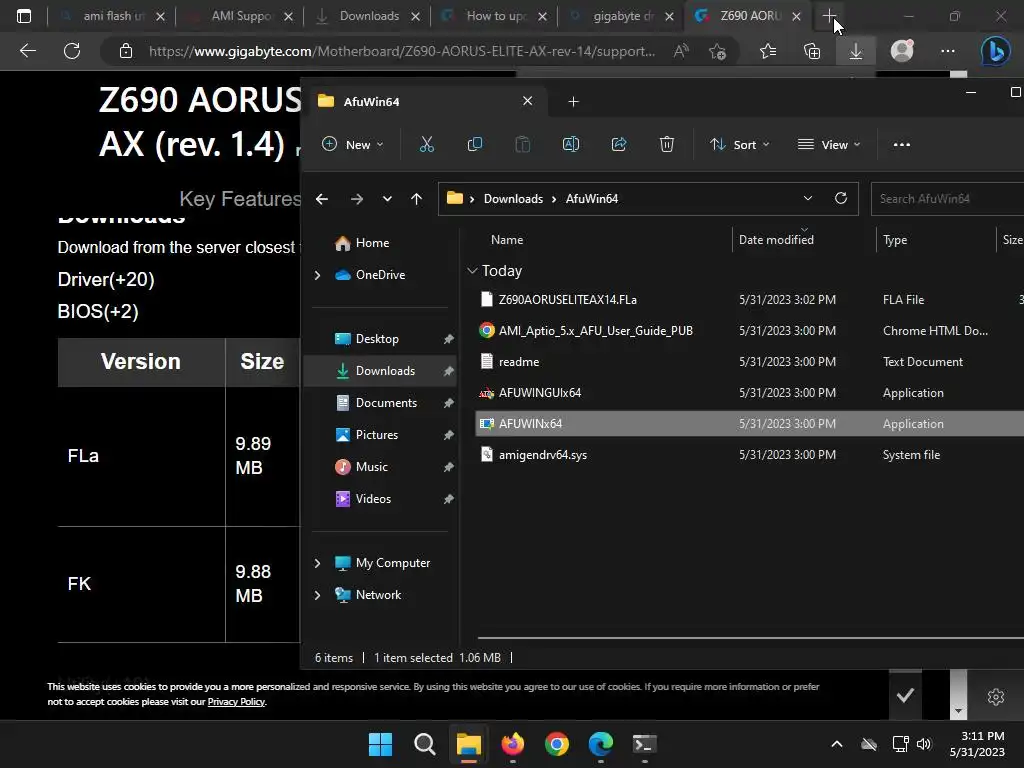Open the Edge Downloads toolbar icon
This screenshot has height=768, width=1024.
pos(856,51)
